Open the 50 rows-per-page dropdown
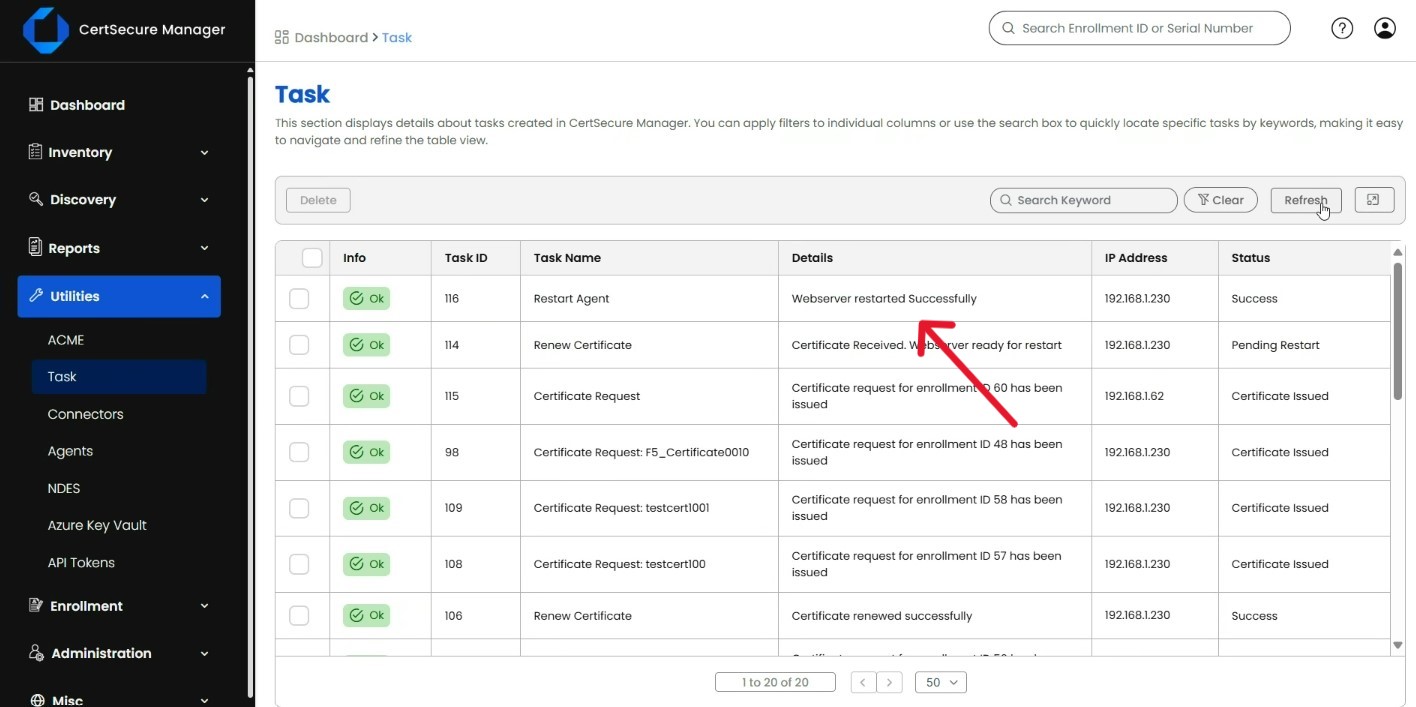 [940, 683]
